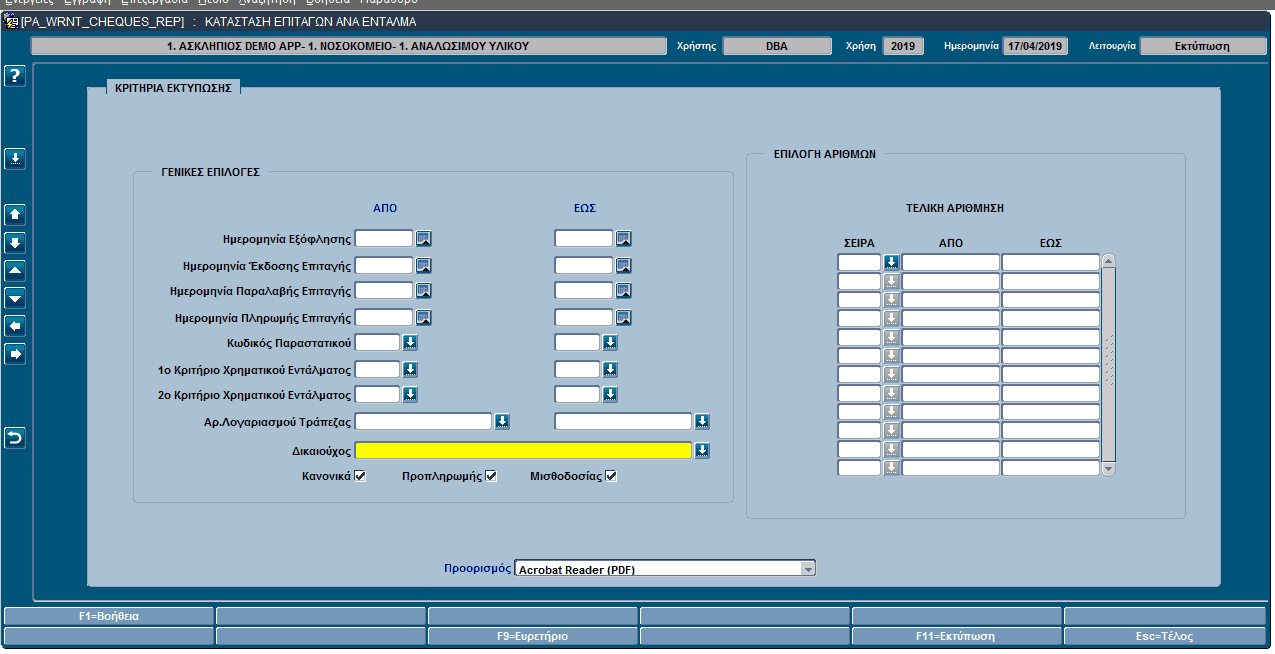Click the Χρήστης value DBA
This screenshot has width=1275, height=654.
point(777,46)
